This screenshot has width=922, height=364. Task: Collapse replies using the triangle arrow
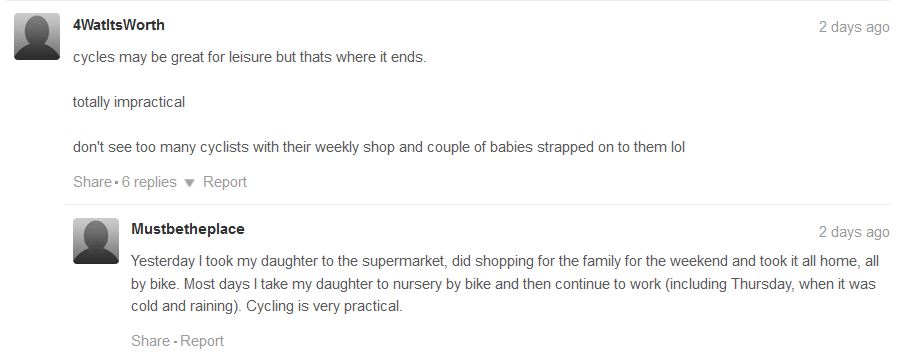click(x=189, y=183)
